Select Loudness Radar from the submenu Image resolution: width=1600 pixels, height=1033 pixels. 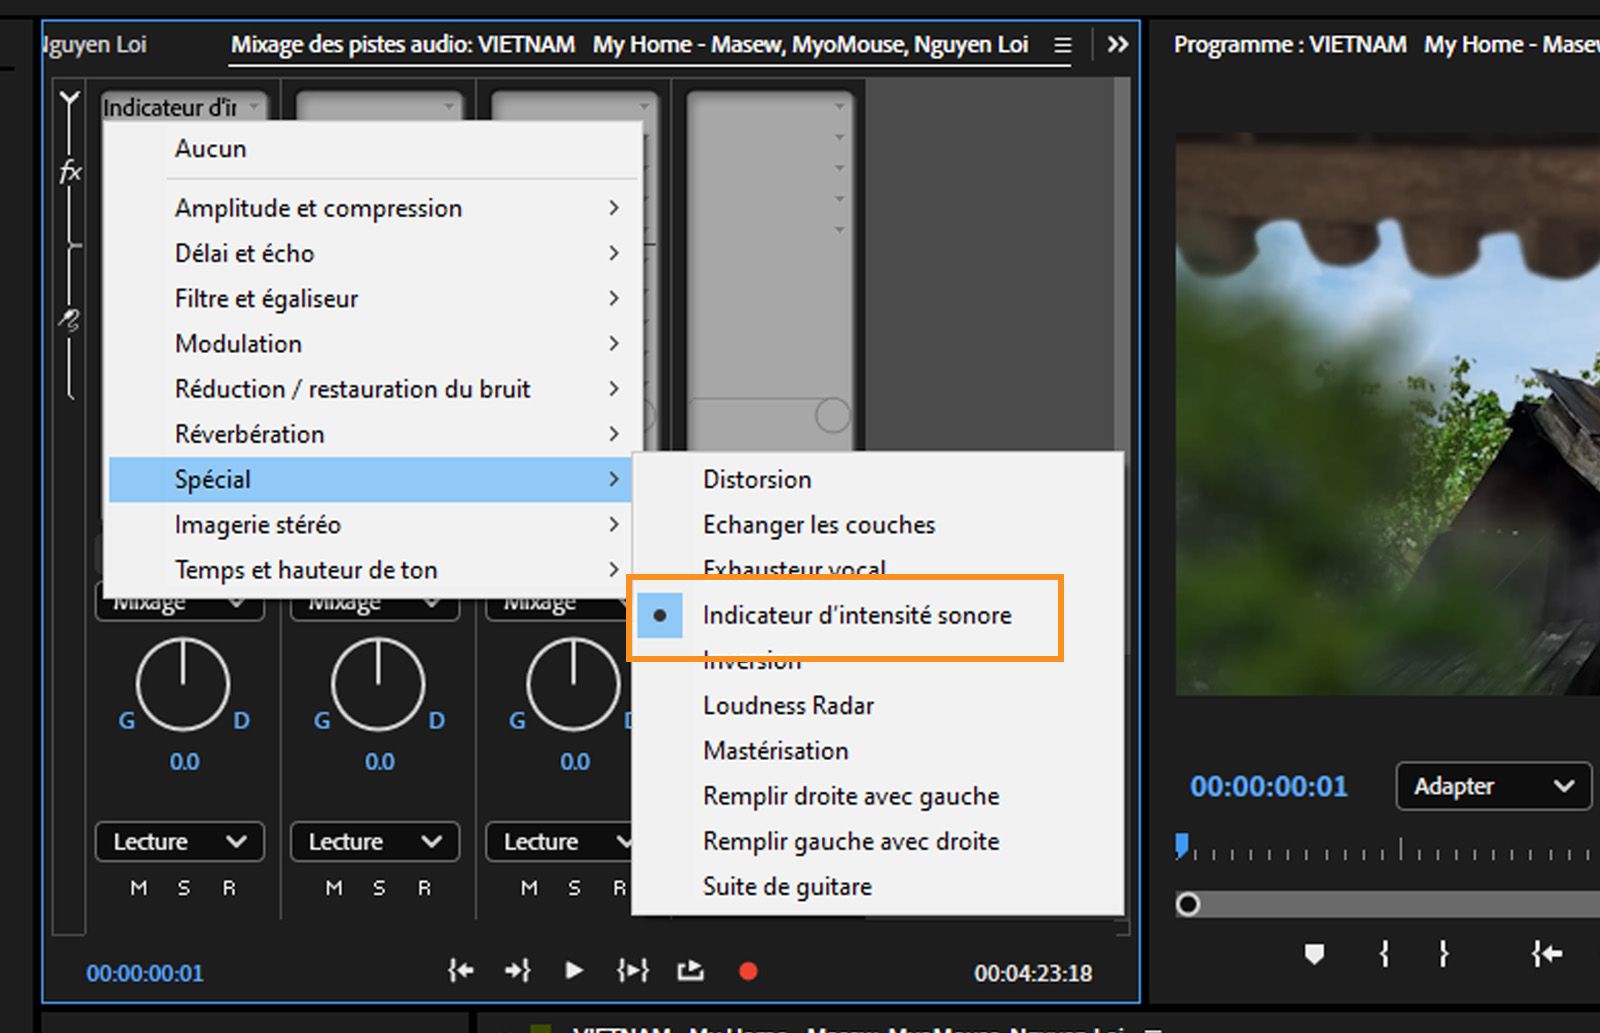[x=788, y=705]
